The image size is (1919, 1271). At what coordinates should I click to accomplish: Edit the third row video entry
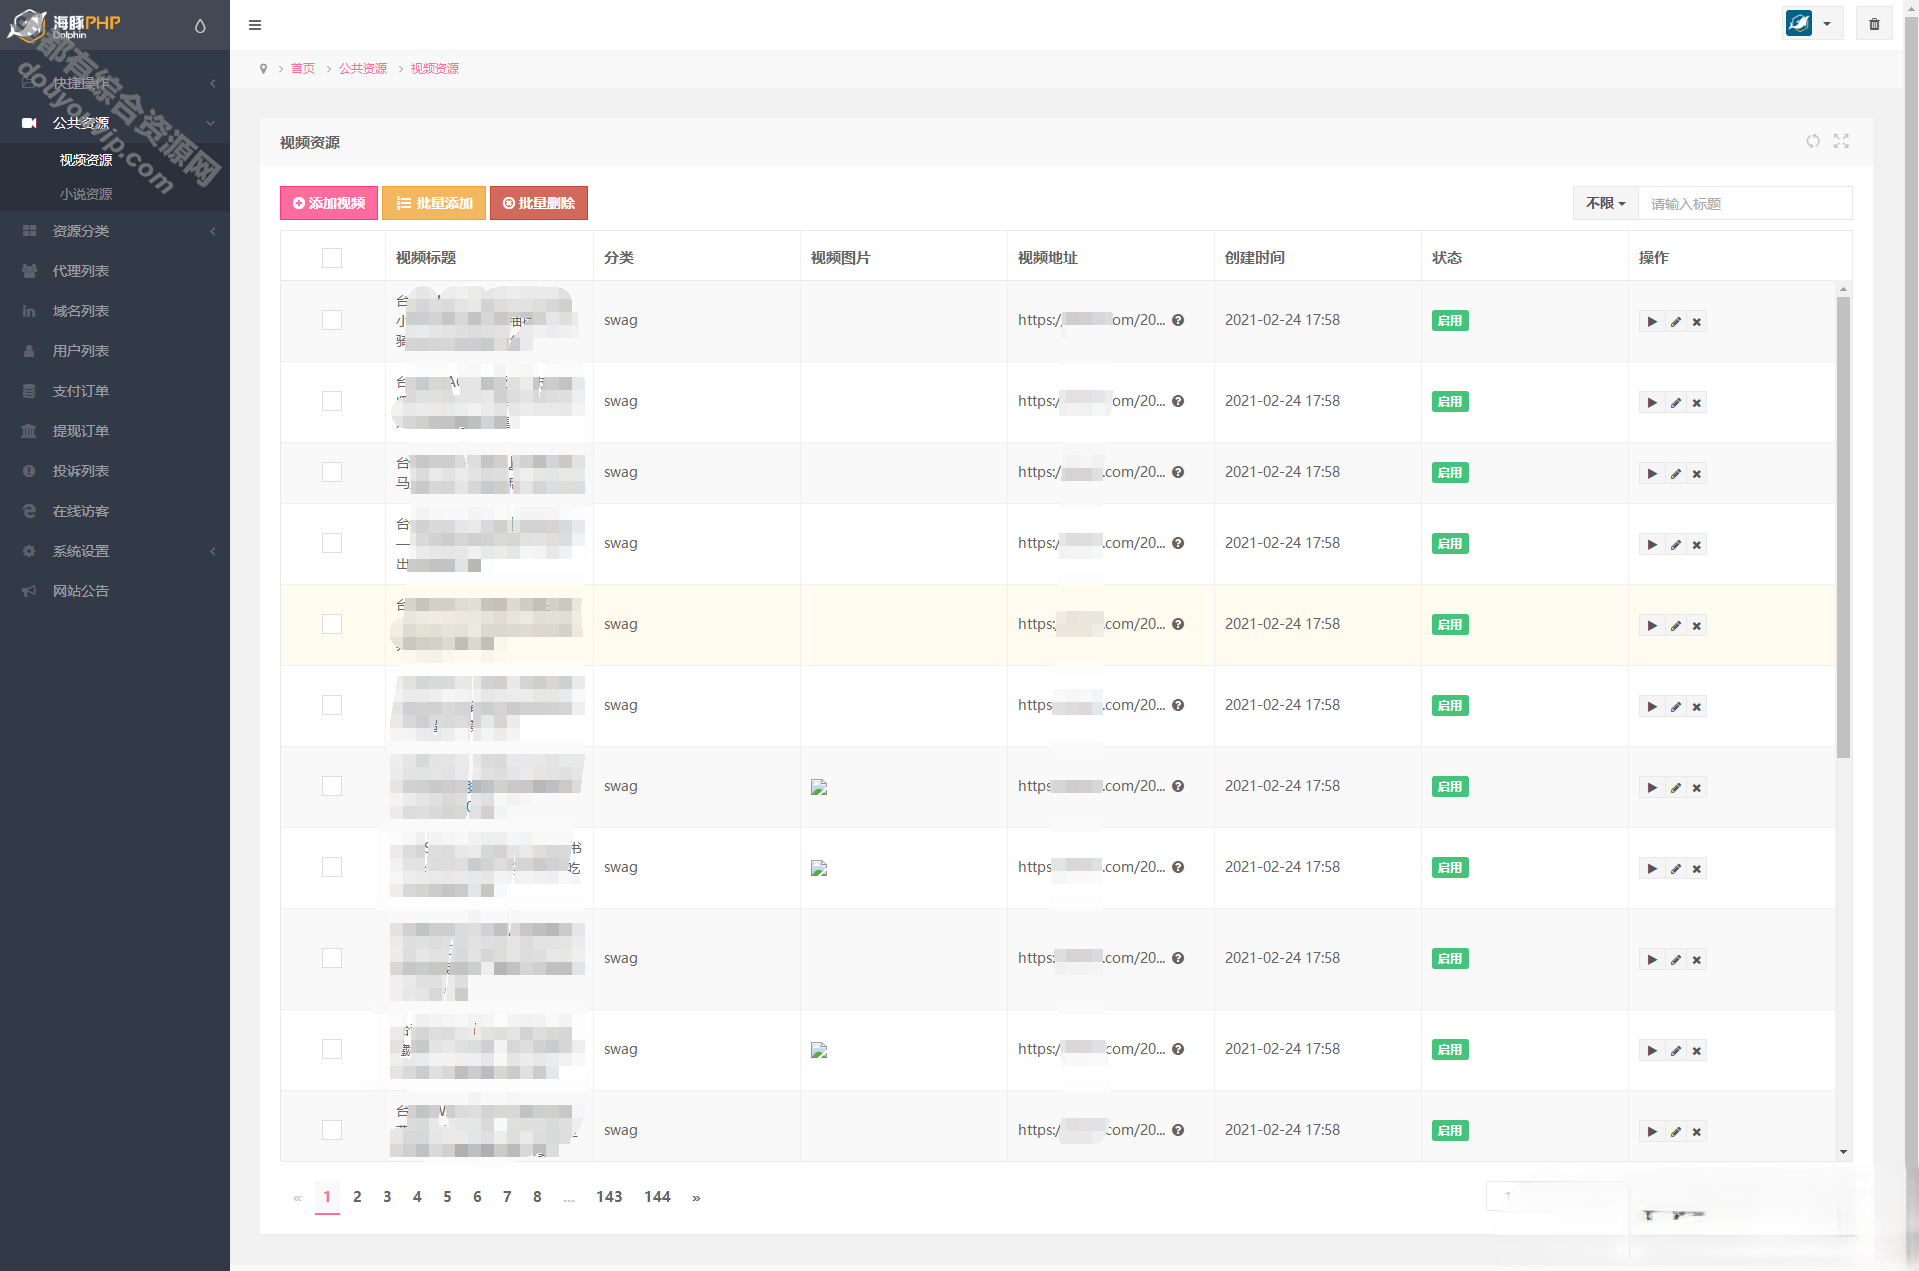(x=1675, y=474)
